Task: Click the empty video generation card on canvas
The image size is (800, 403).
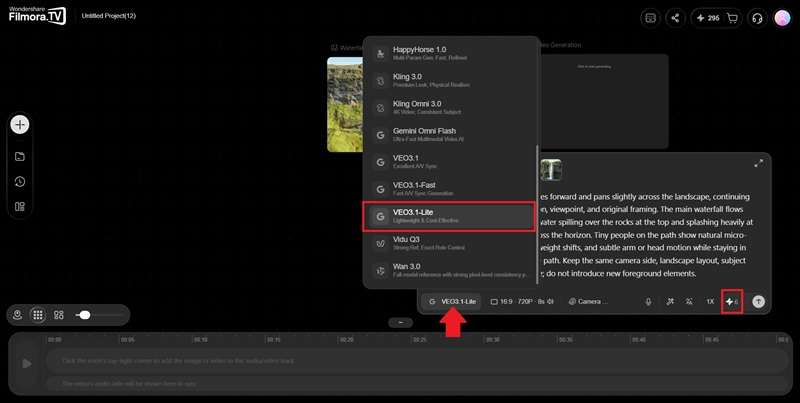Action: (605, 102)
